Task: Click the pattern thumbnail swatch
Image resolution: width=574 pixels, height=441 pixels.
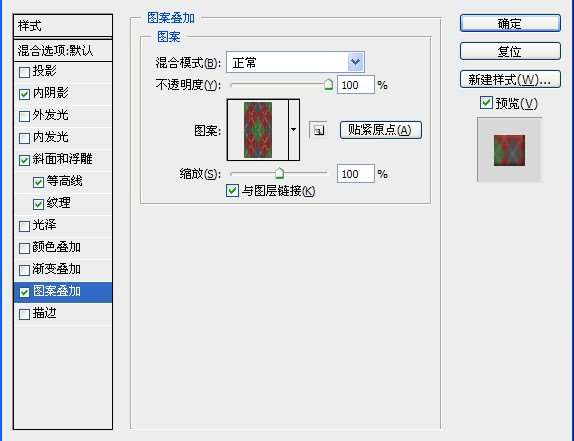Action: pos(258,130)
